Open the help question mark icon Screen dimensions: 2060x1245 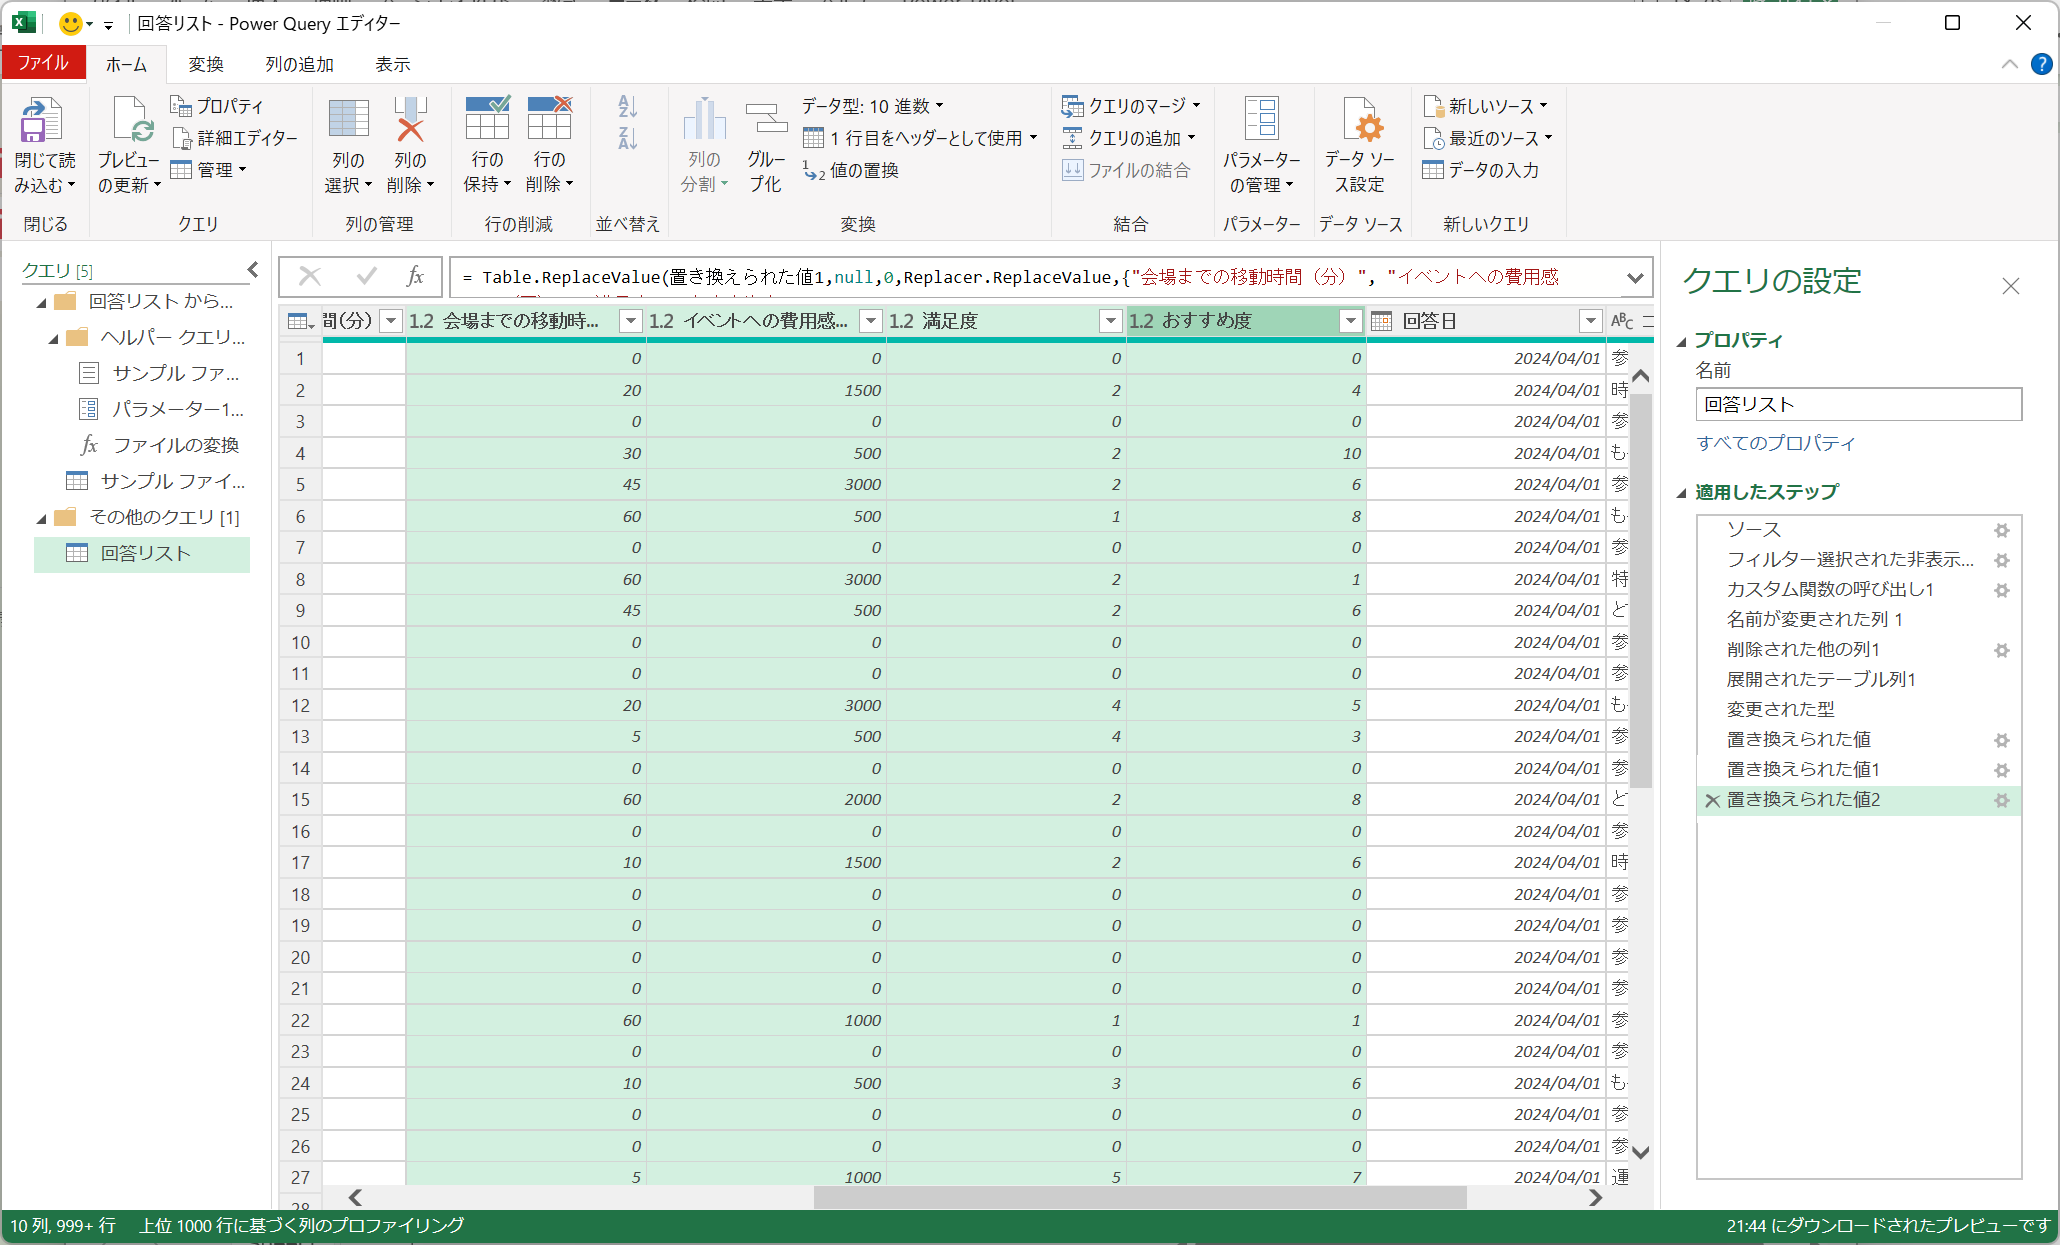pos(2041,64)
